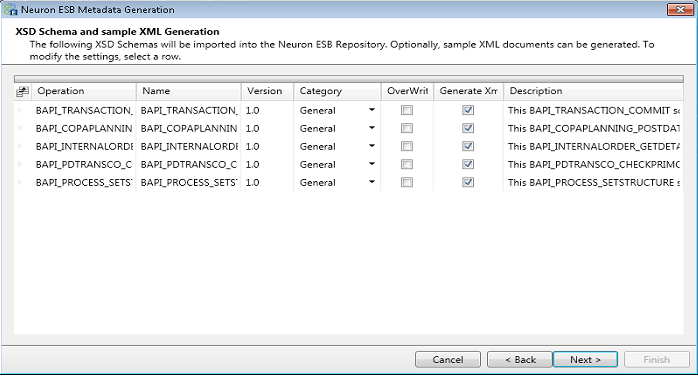Image resolution: width=698 pixels, height=376 pixels.
Task: Click the disabled Finish button
Action: click(657, 360)
